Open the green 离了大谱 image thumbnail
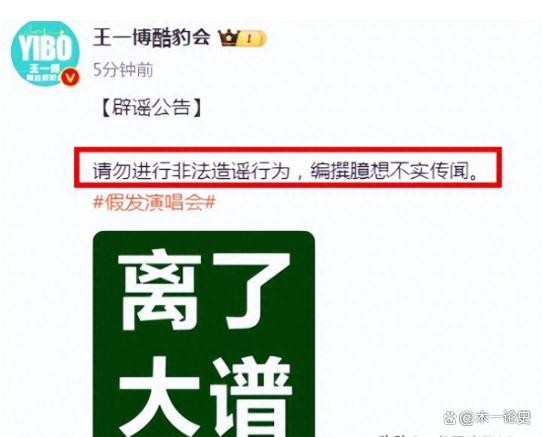 (204, 334)
